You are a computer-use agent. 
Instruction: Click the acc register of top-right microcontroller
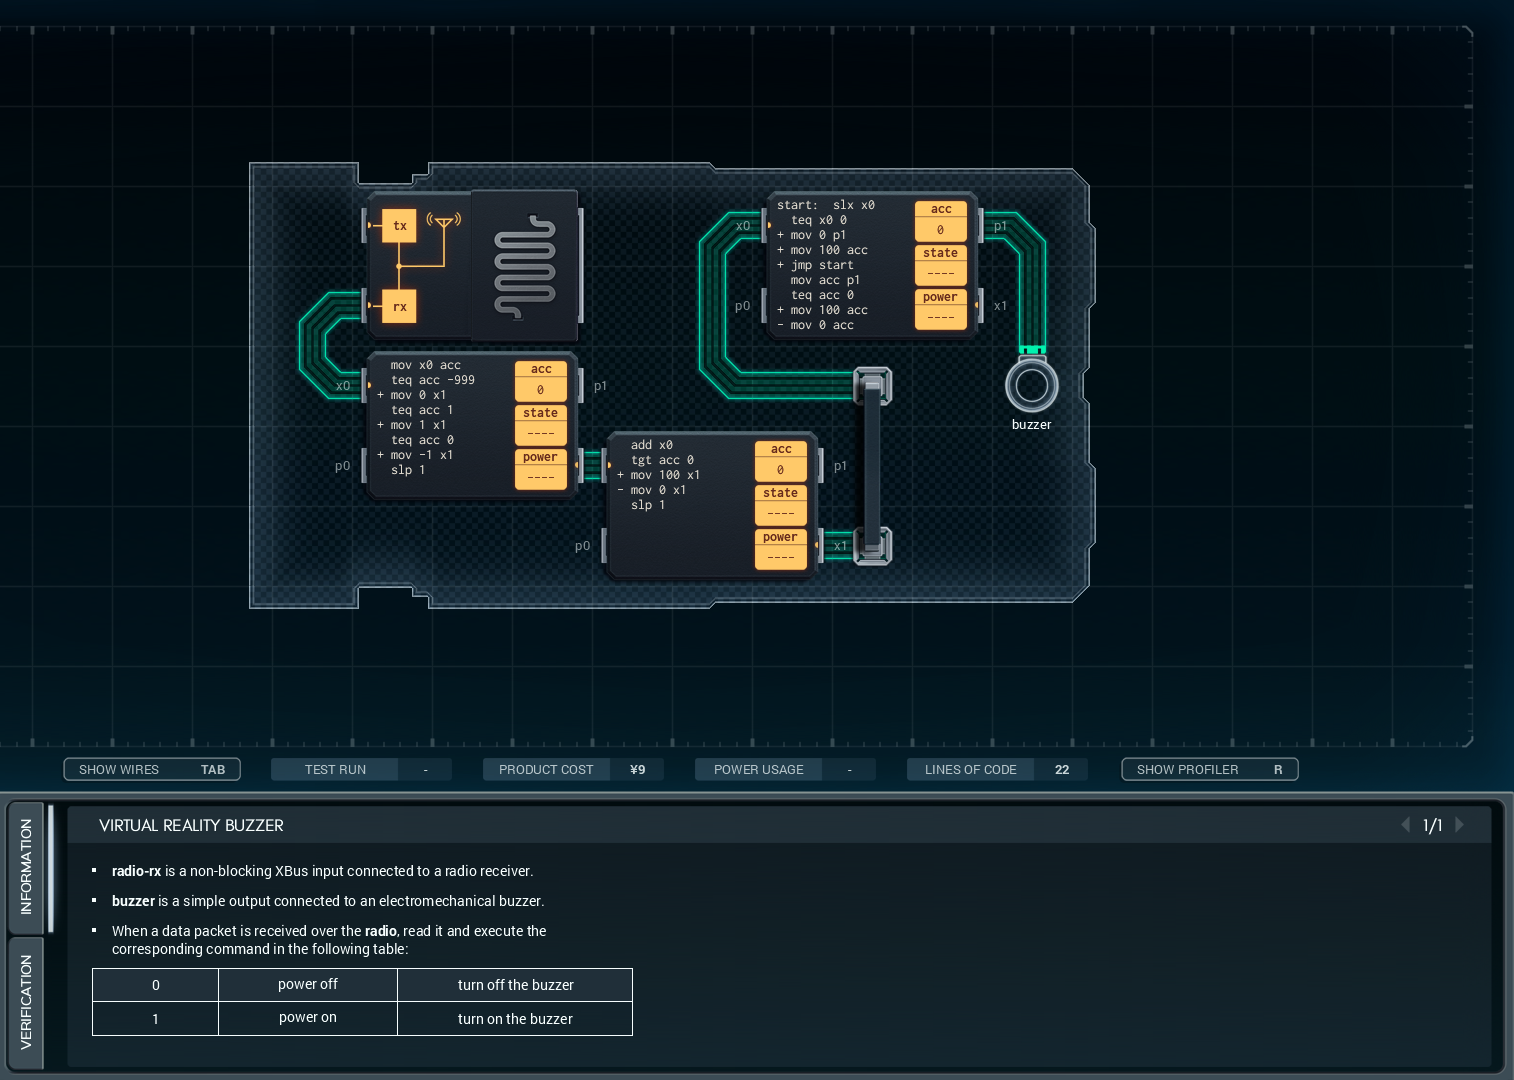pos(940,220)
